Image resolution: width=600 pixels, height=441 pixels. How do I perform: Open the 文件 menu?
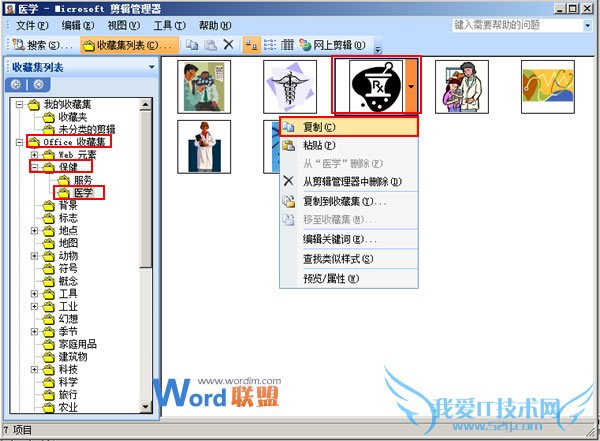(32, 25)
